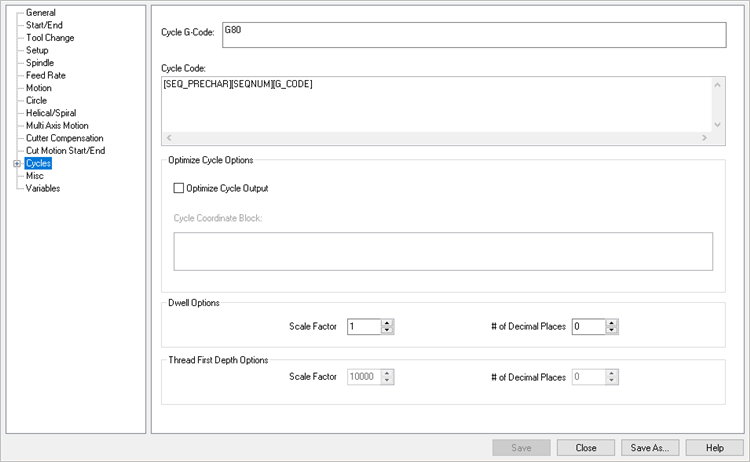This screenshot has width=750, height=462.
Task: Click the Save button
Action: click(521, 448)
